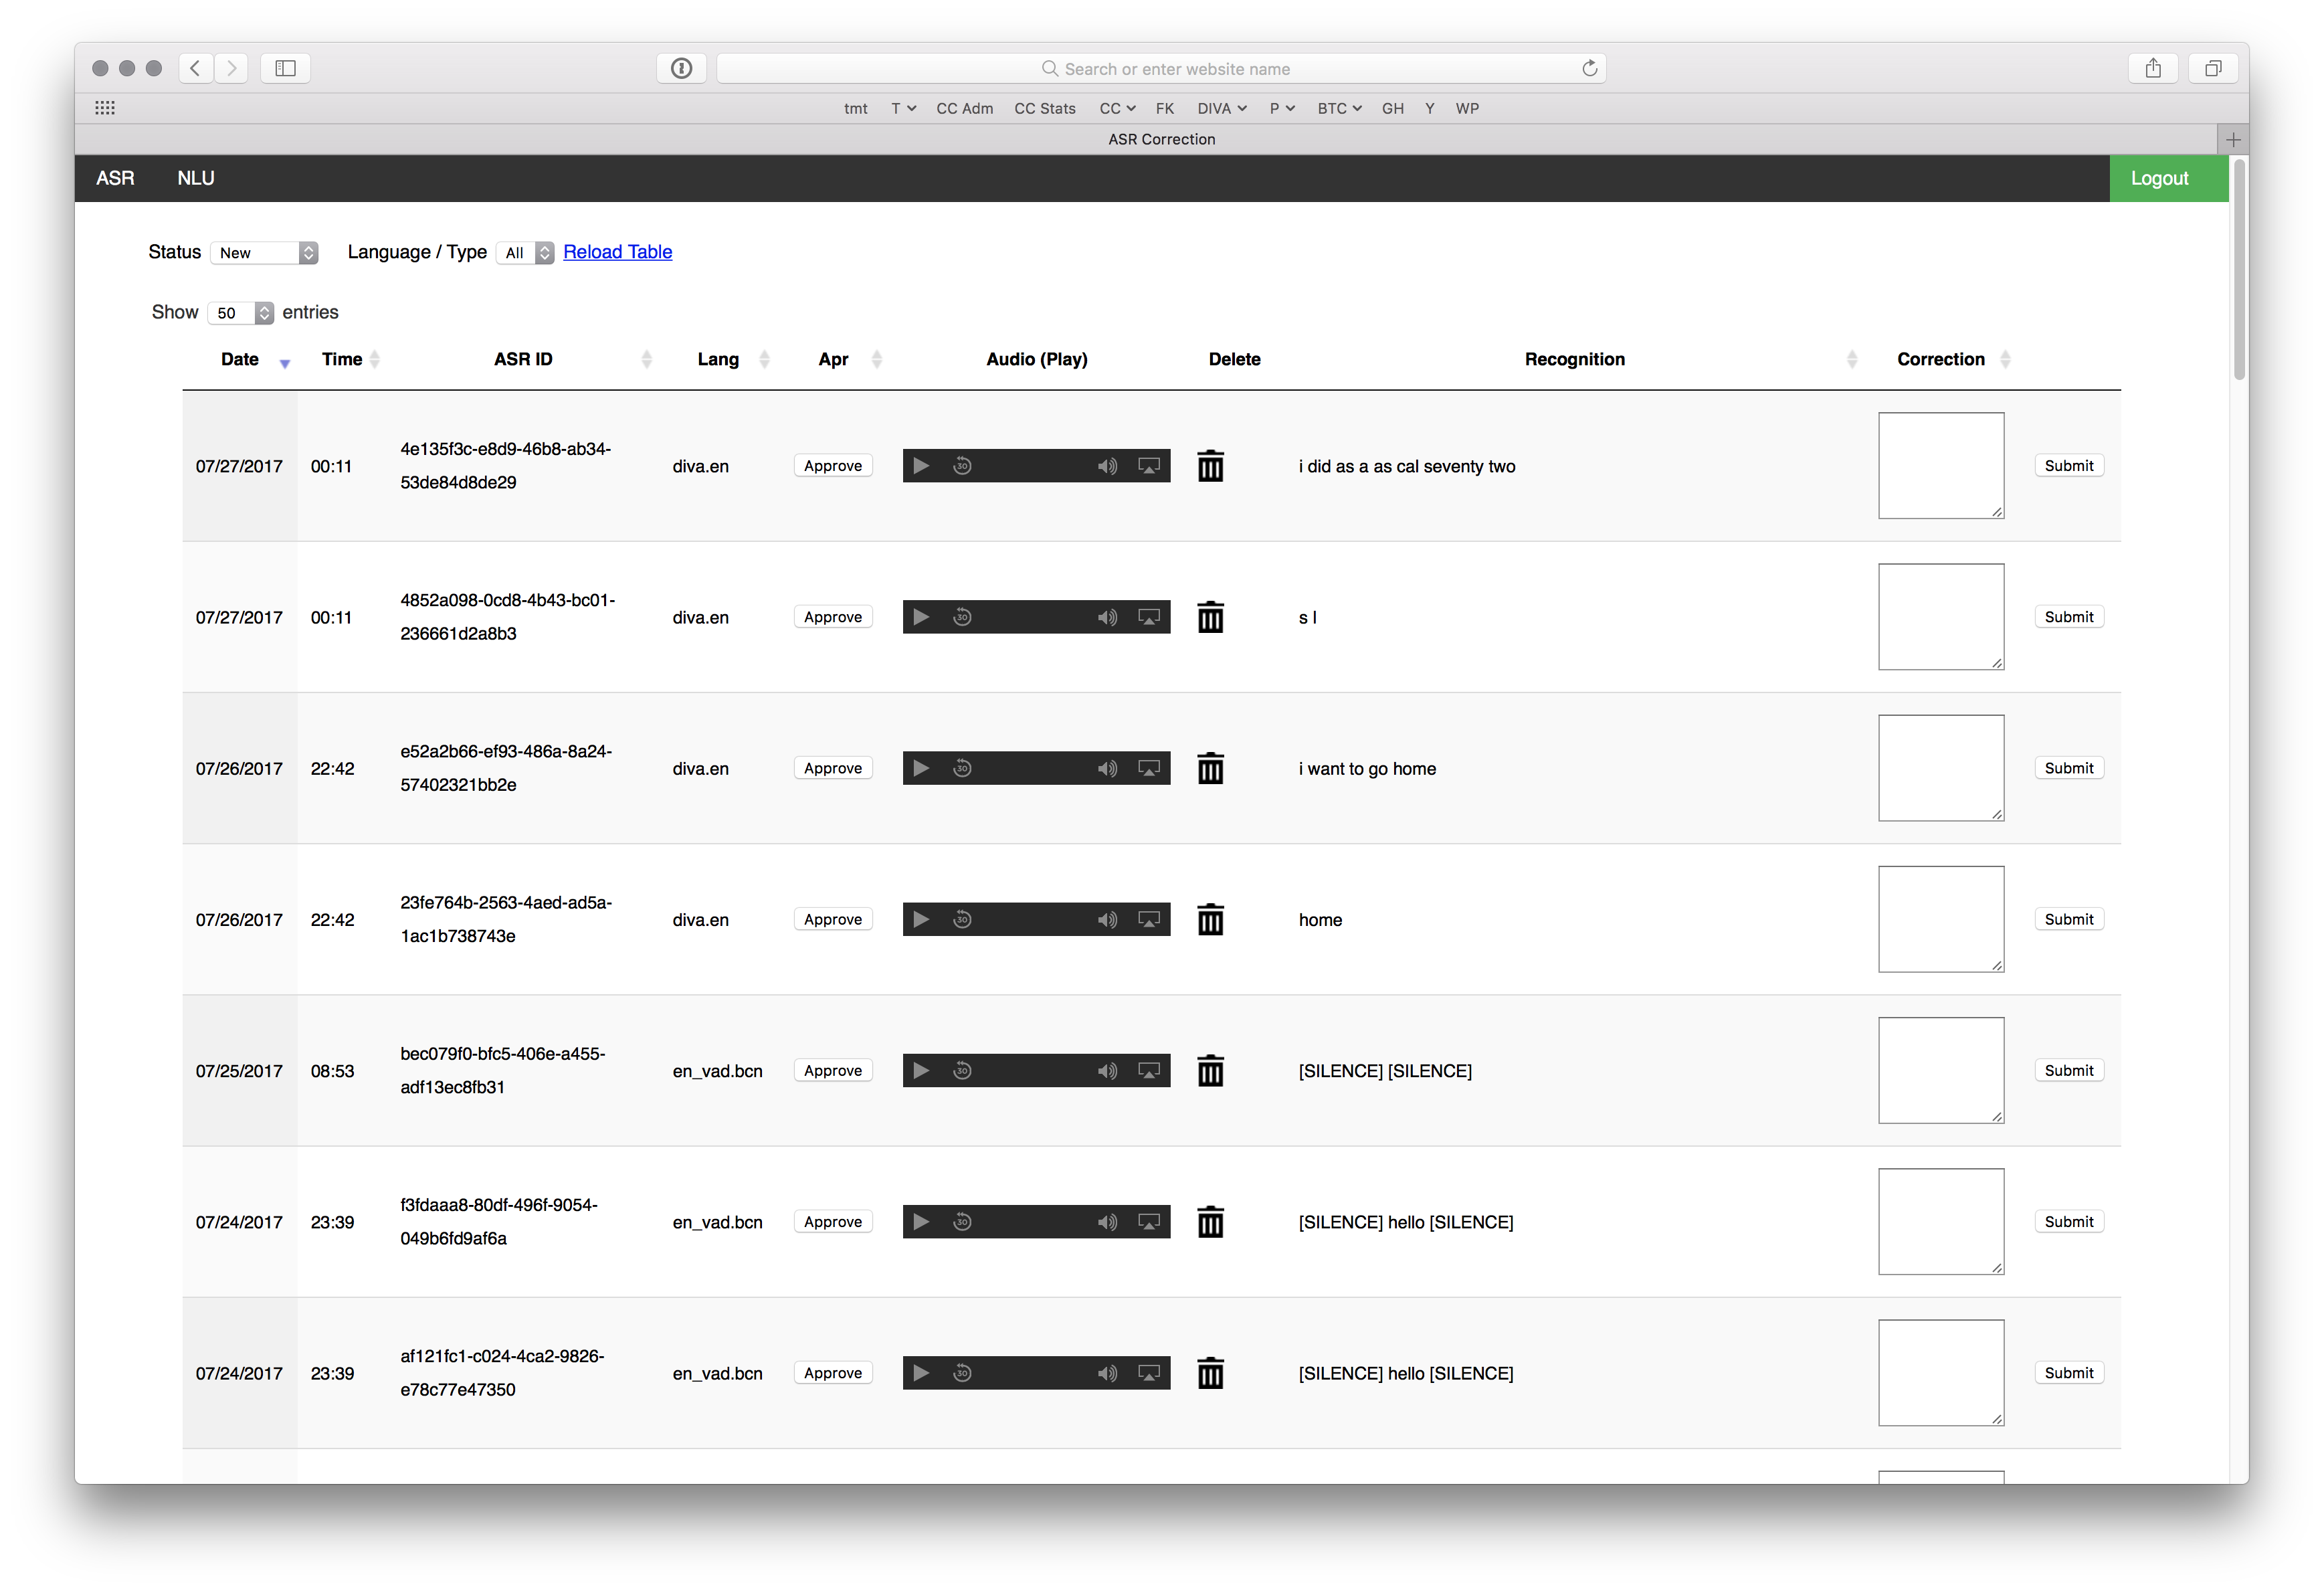
Task: Play audio for the 'home' row
Action: point(921,919)
